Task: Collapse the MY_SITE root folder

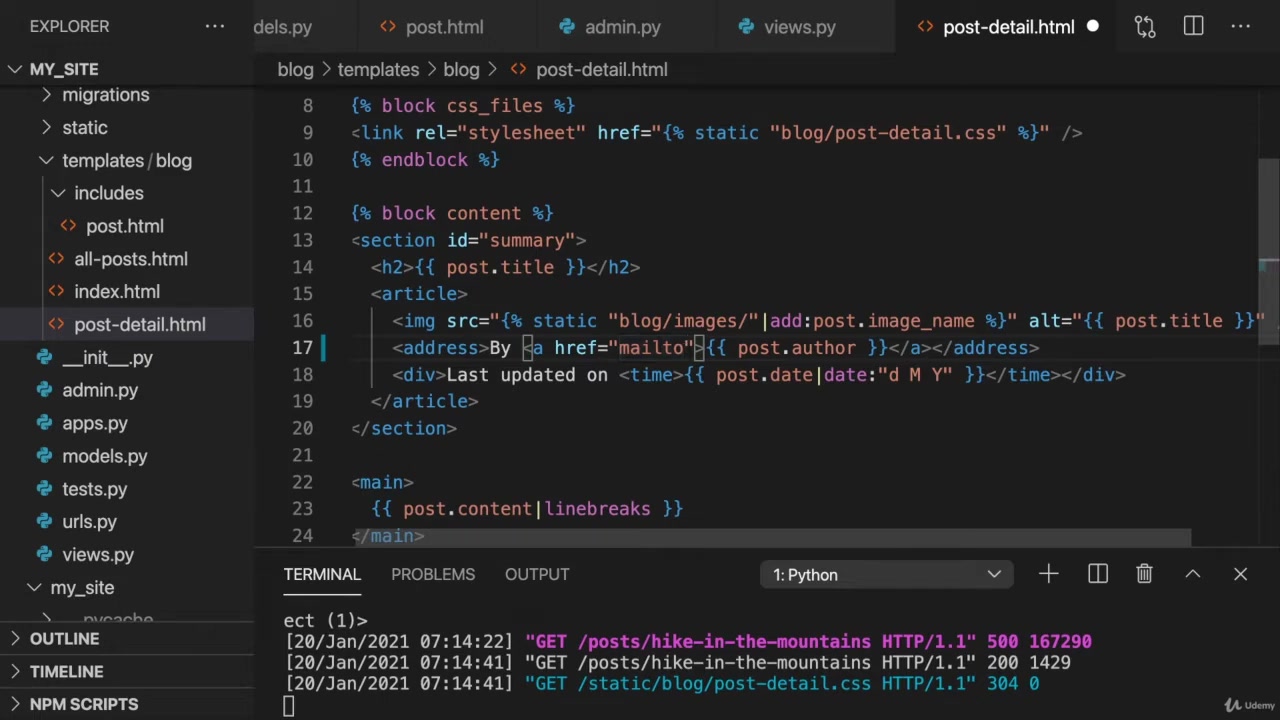Action: (16, 69)
